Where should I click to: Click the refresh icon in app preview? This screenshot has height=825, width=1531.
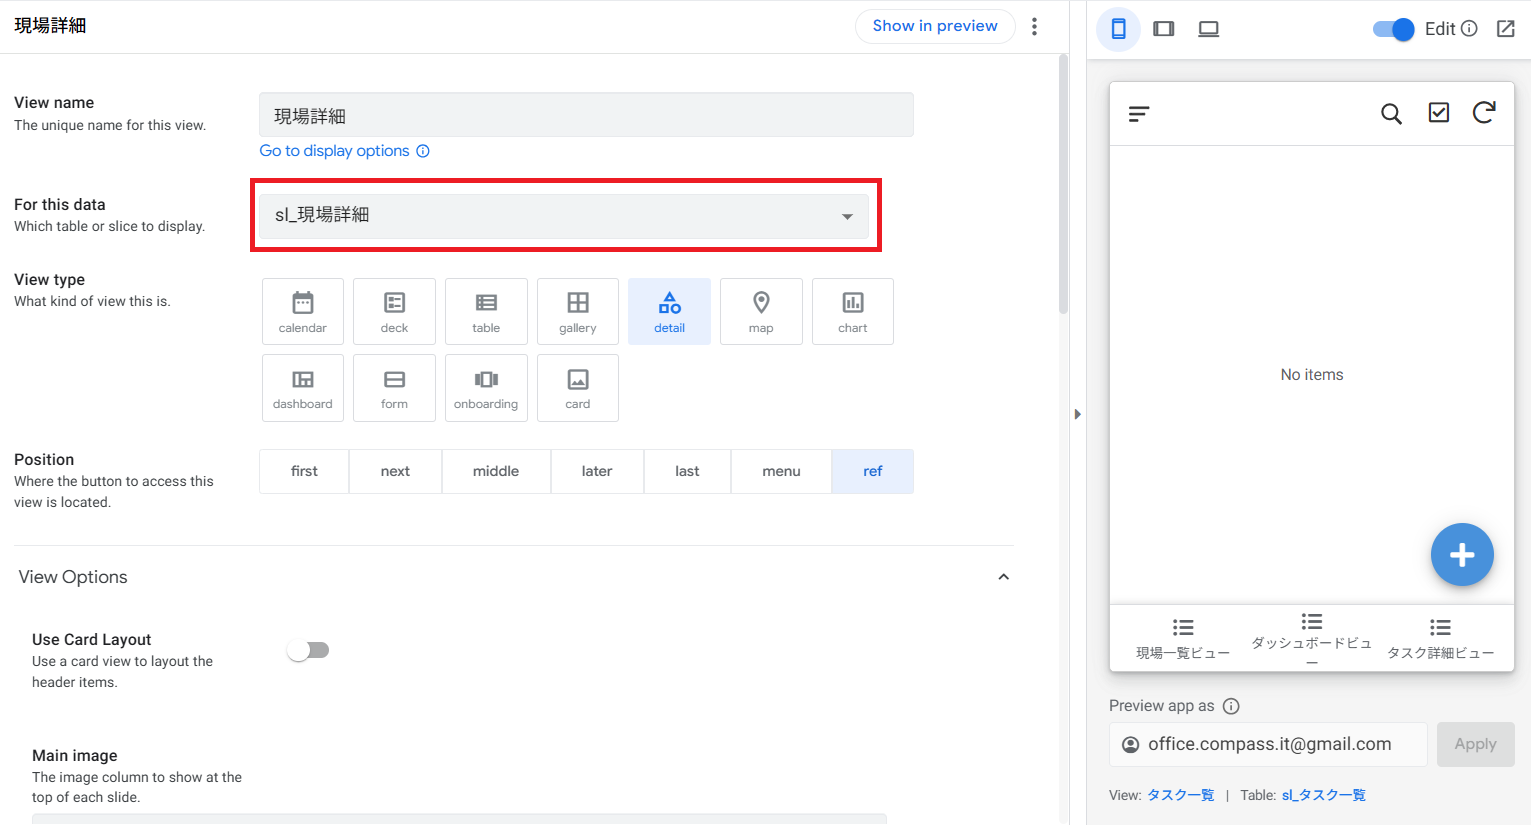tap(1484, 113)
